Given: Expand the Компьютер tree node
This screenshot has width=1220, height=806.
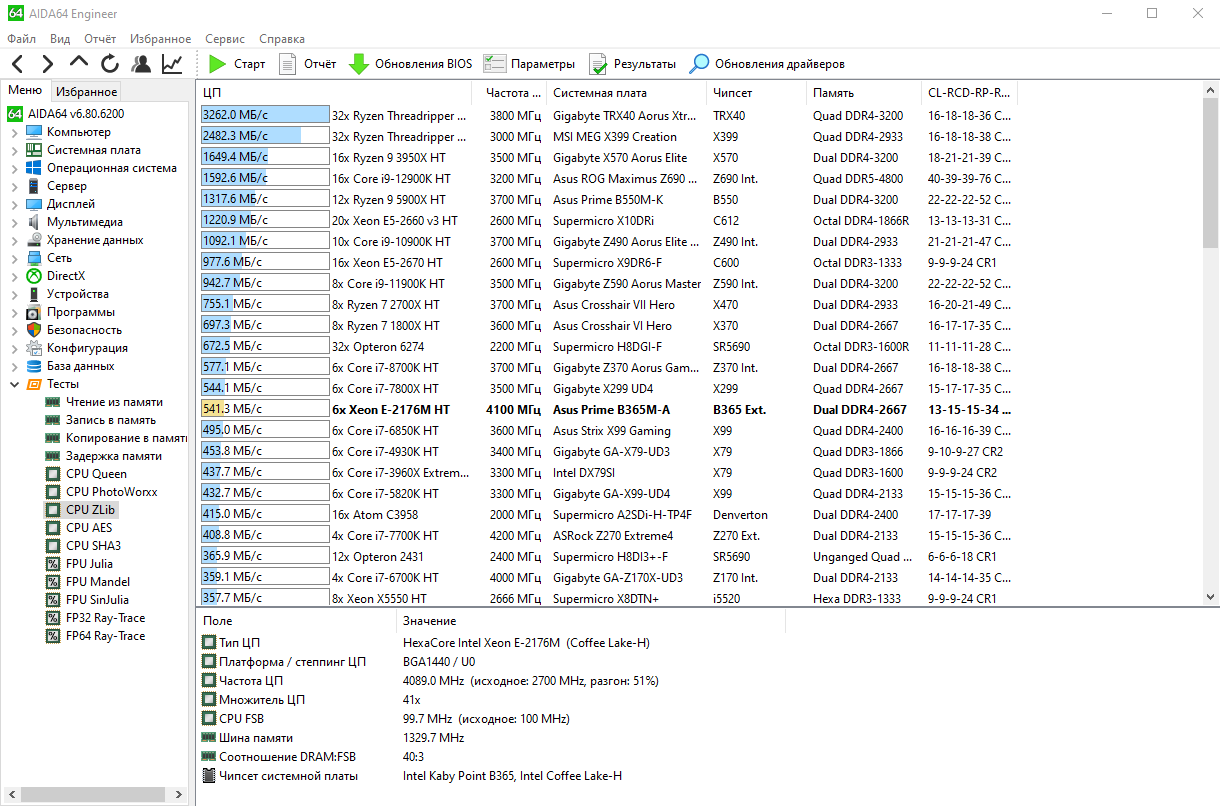Looking at the screenshot, I should coord(15,132).
